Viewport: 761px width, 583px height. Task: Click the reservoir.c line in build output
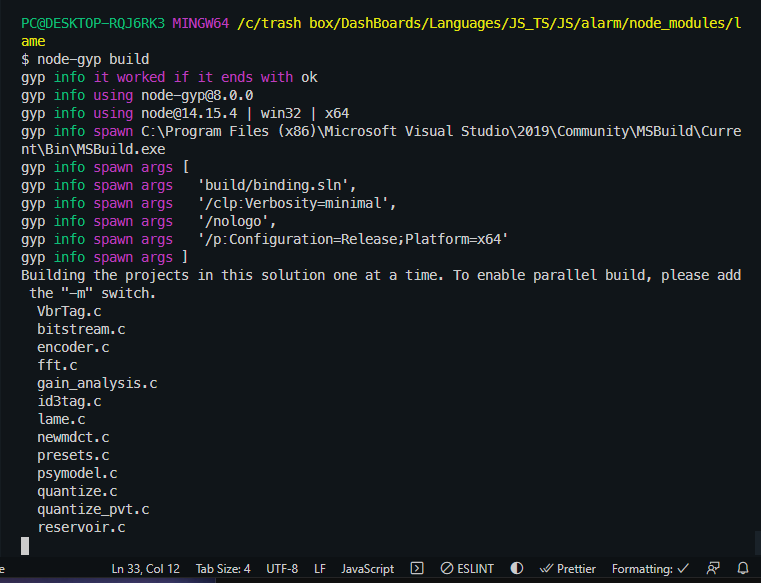click(x=81, y=527)
